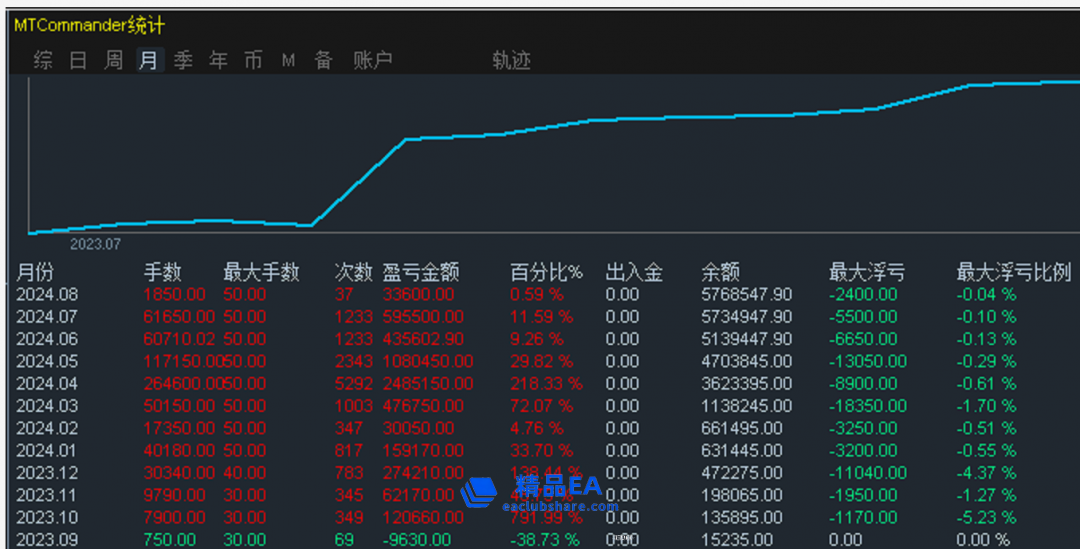Click the 2023.07 chart date label
The image size is (1080, 549).
click(95, 245)
